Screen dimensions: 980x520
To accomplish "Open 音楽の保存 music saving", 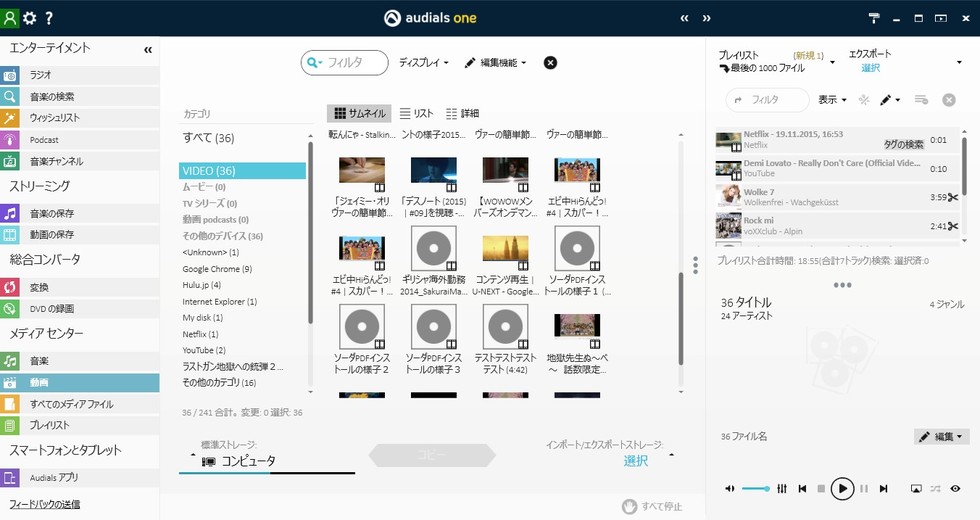I will coord(79,213).
